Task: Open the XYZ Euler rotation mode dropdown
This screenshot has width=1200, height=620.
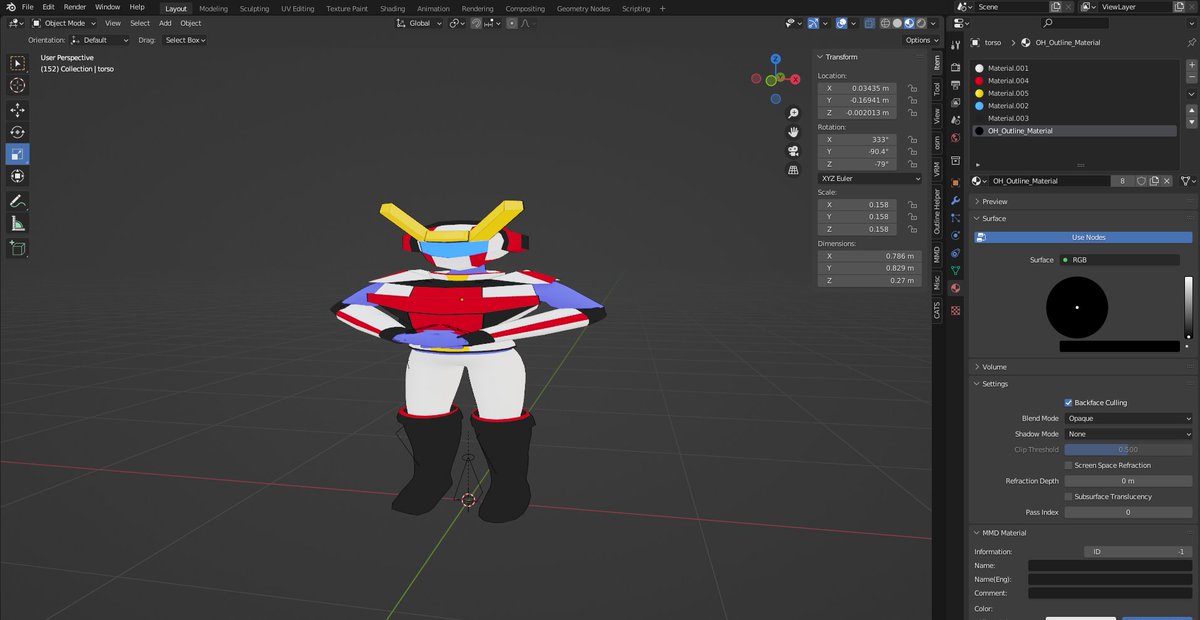Action: coord(870,178)
